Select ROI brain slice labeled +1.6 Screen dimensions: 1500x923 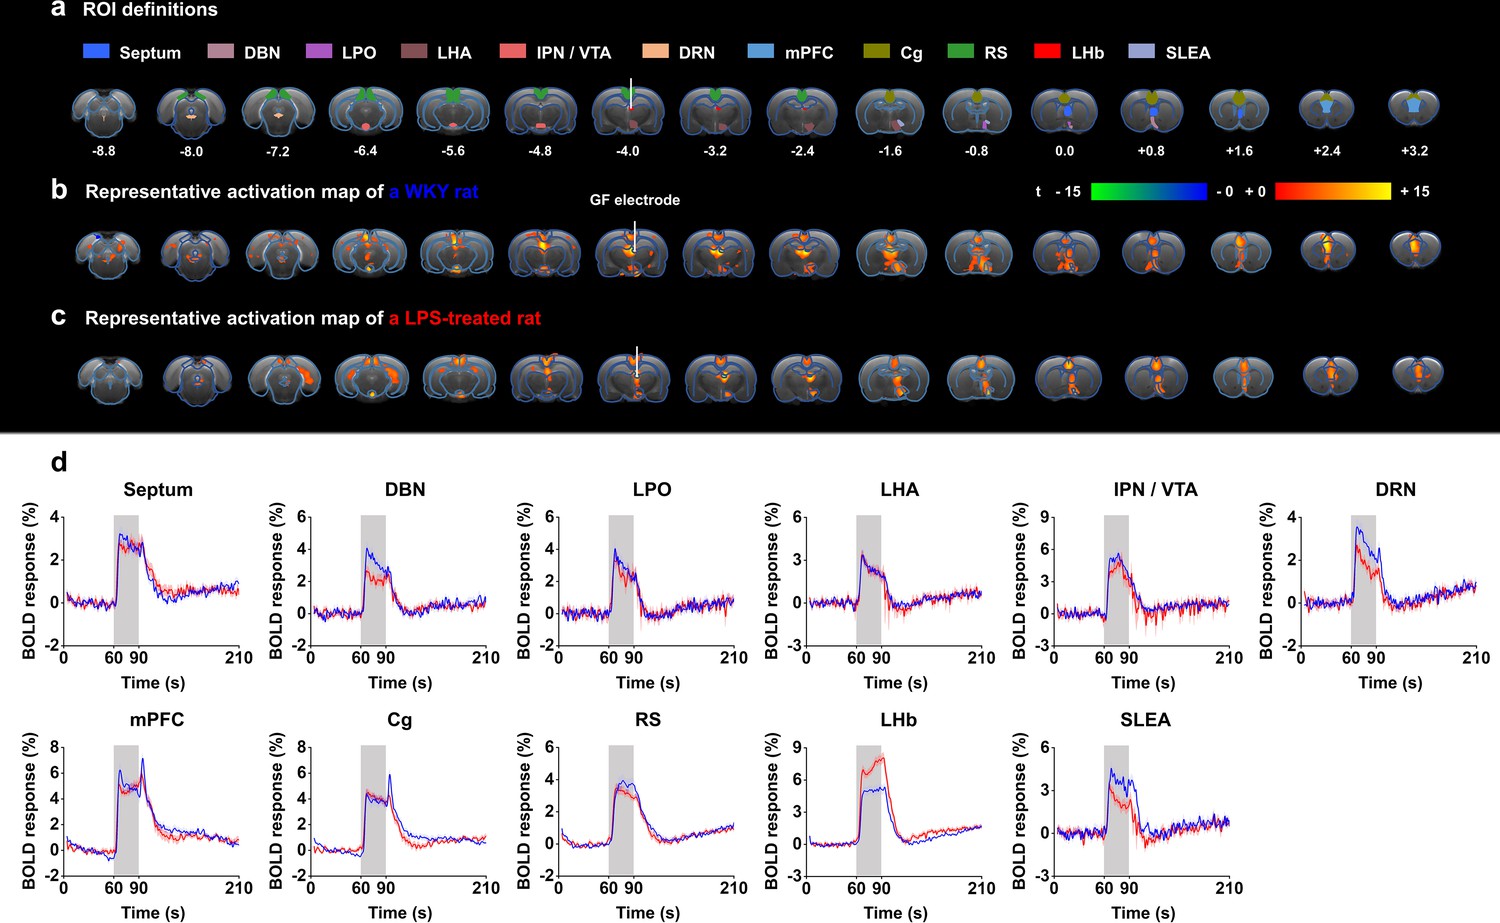(1239, 110)
